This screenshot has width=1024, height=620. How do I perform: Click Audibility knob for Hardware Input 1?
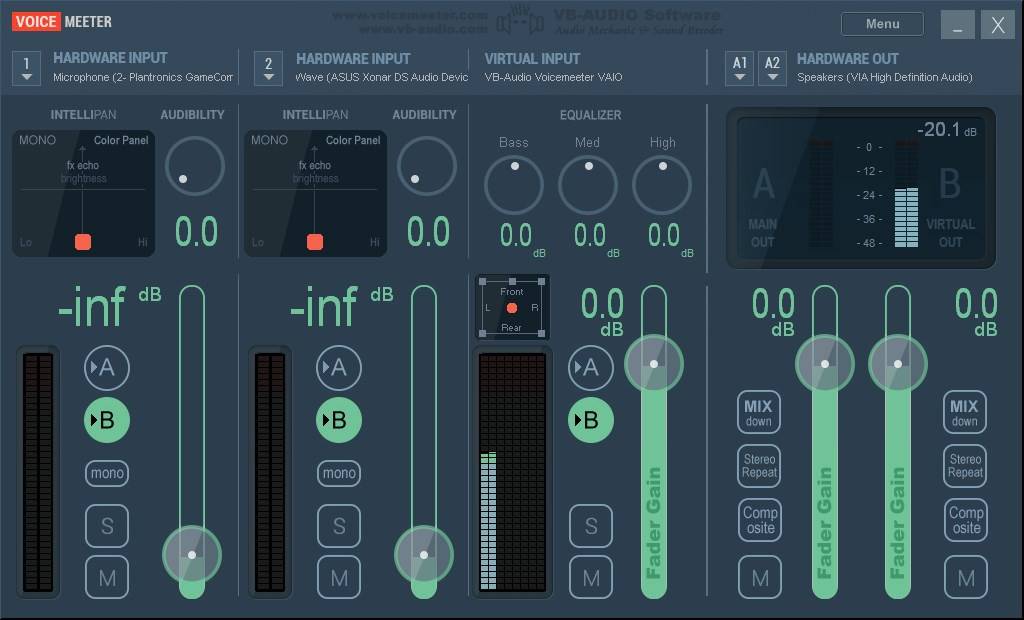[x=193, y=165]
